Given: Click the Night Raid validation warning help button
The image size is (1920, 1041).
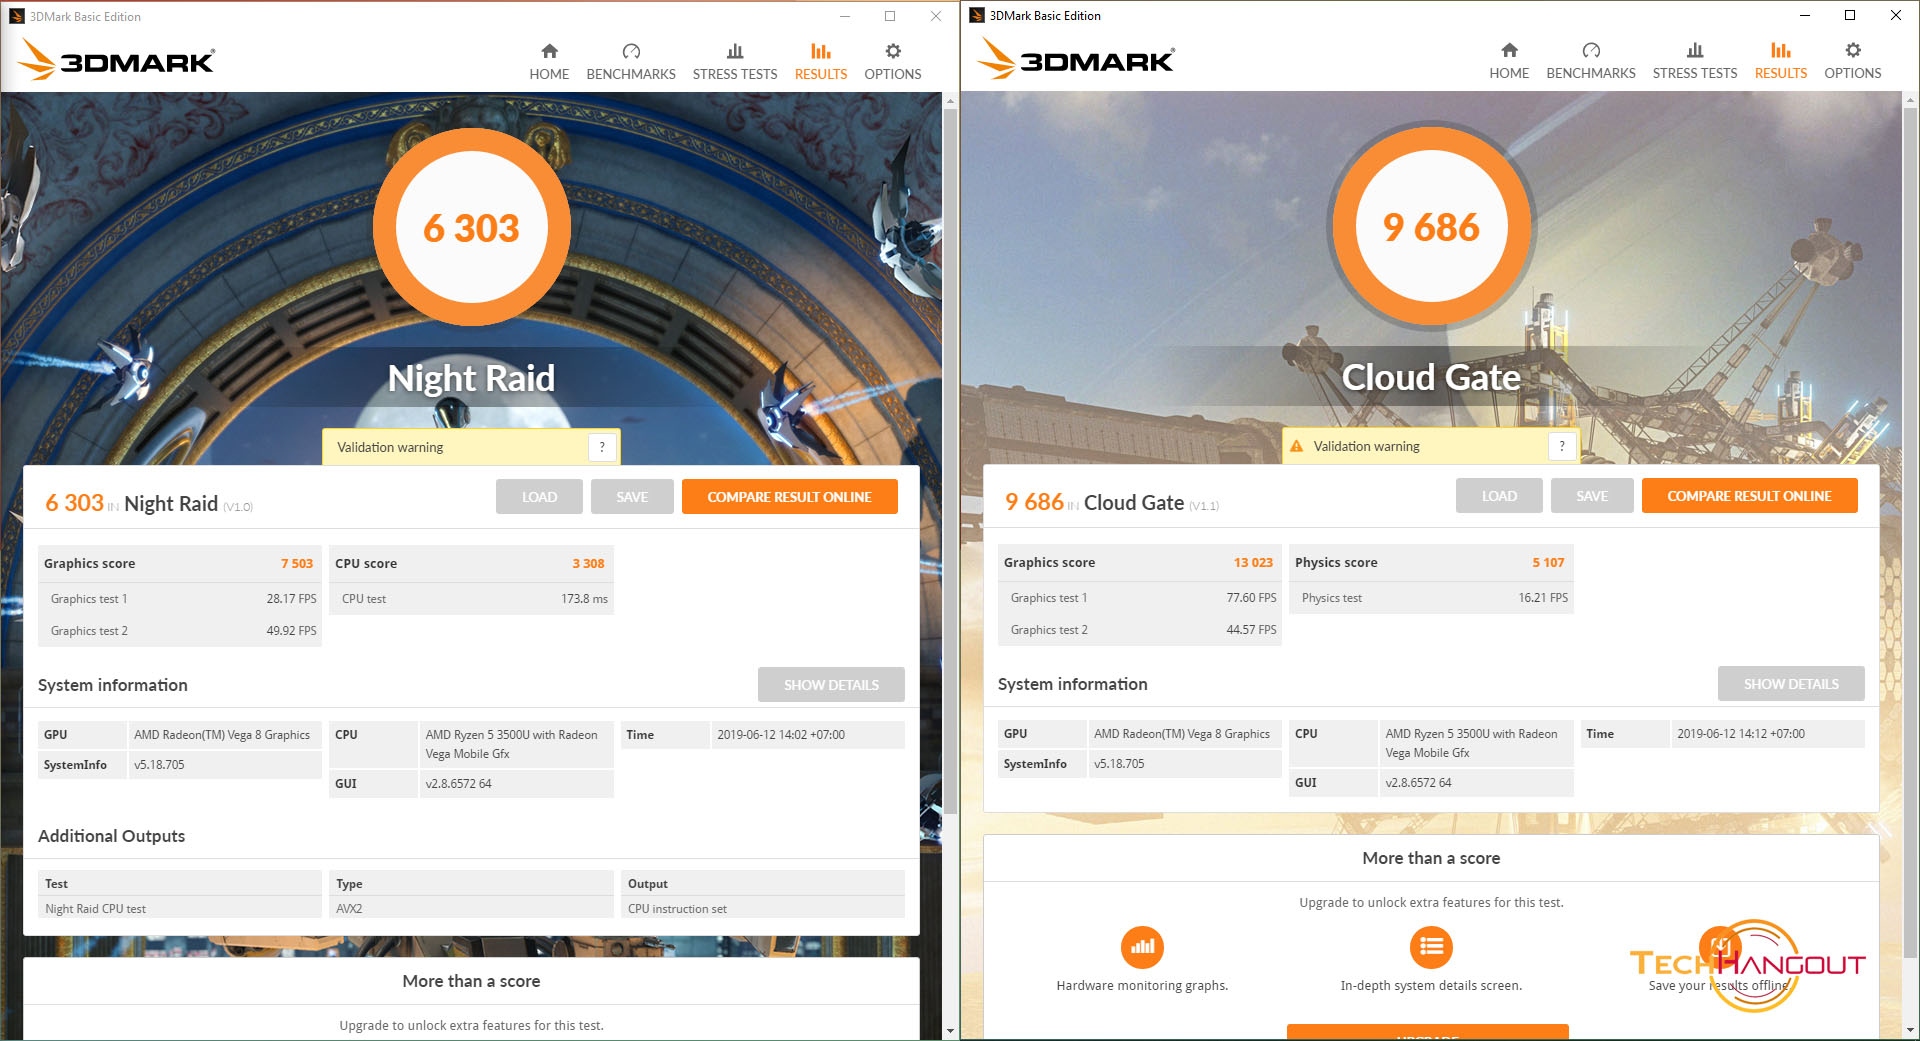Looking at the screenshot, I should [x=602, y=447].
